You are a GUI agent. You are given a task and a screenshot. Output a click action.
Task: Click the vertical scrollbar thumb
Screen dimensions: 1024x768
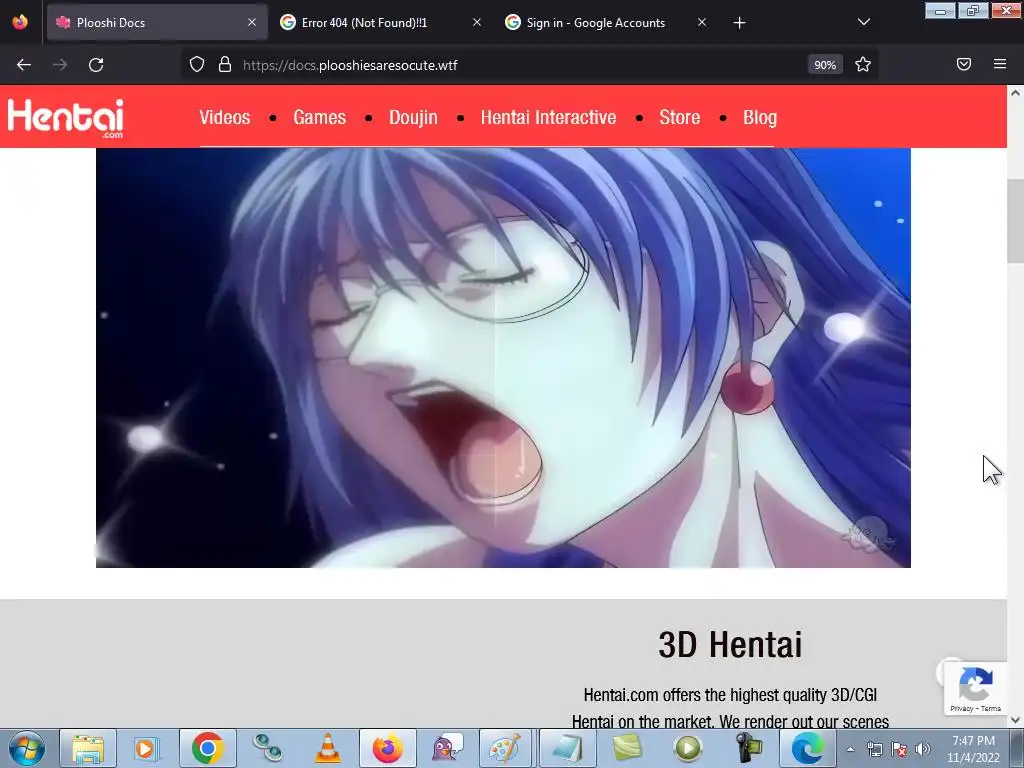pyautogui.click(x=1015, y=221)
